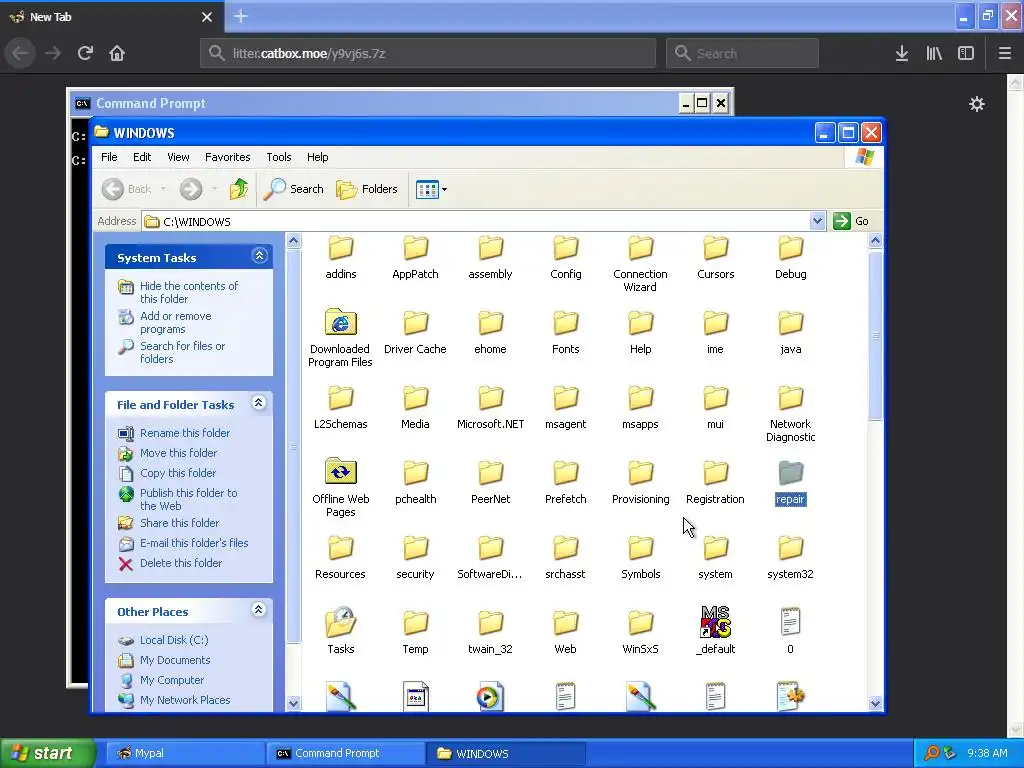Select the Microsoft.NET folder

click(490, 408)
